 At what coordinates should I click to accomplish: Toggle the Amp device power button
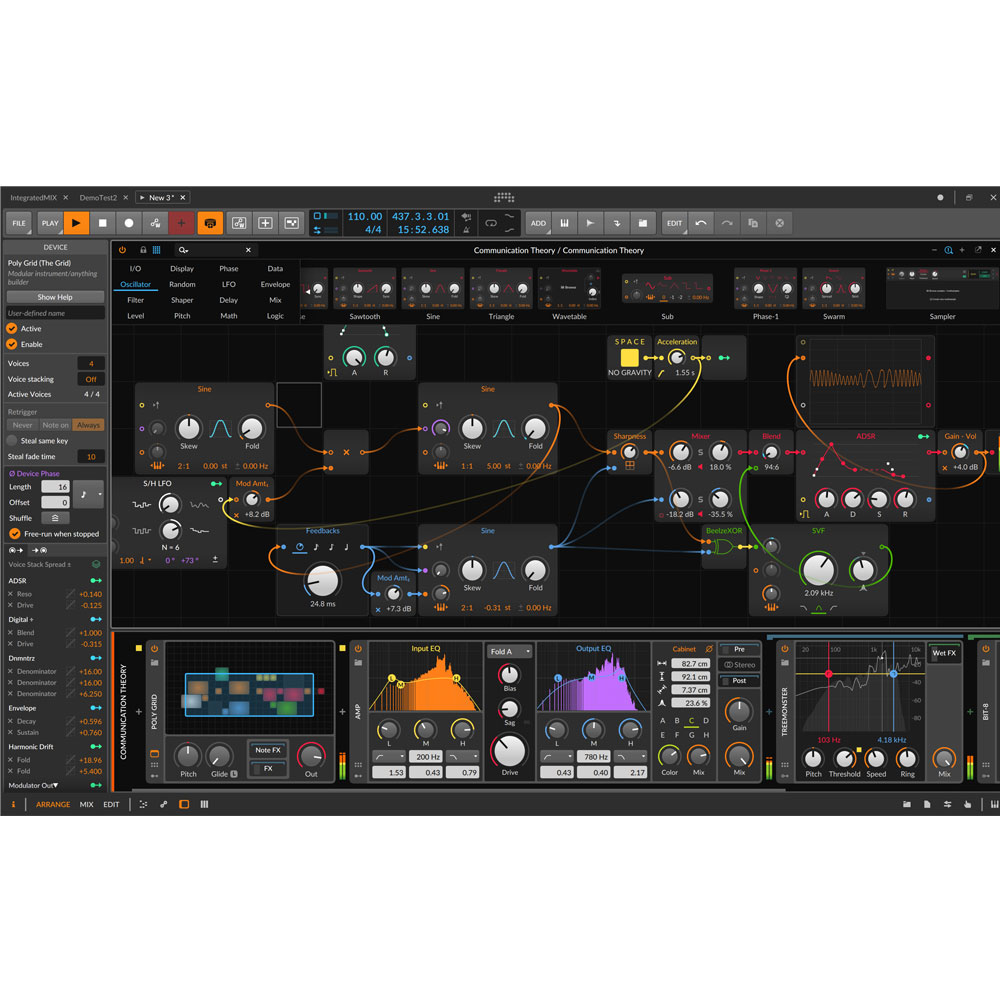tap(358, 649)
